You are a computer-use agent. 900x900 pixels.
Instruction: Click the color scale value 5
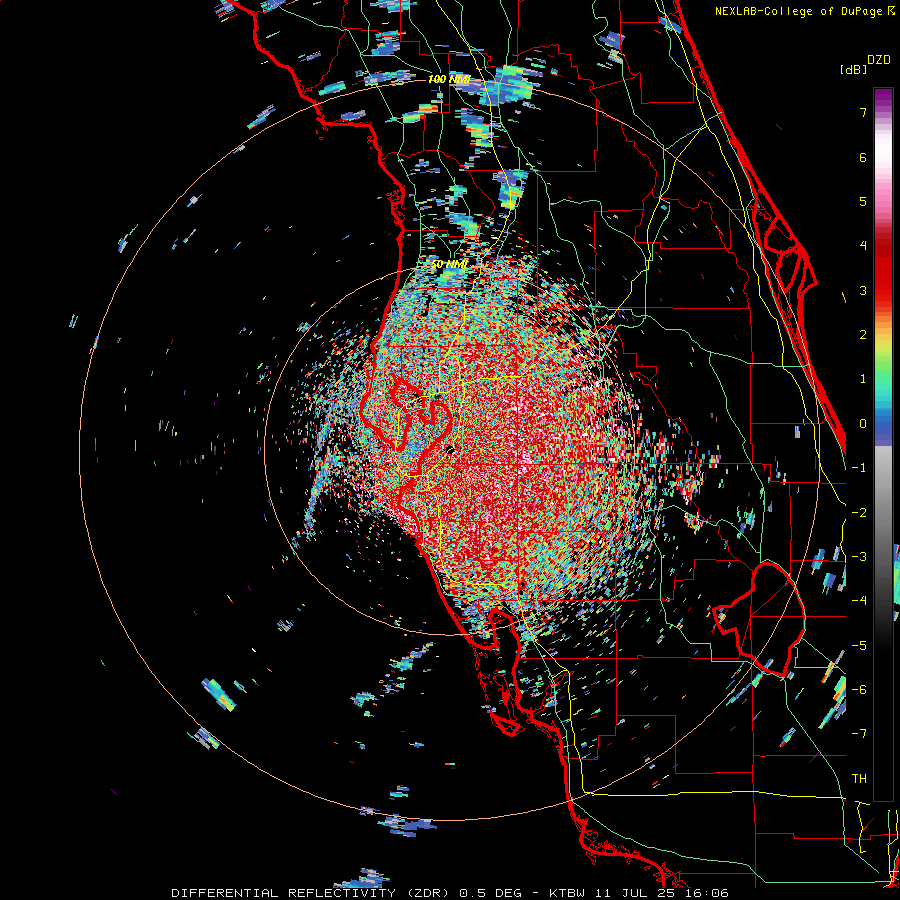click(x=863, y=201)
